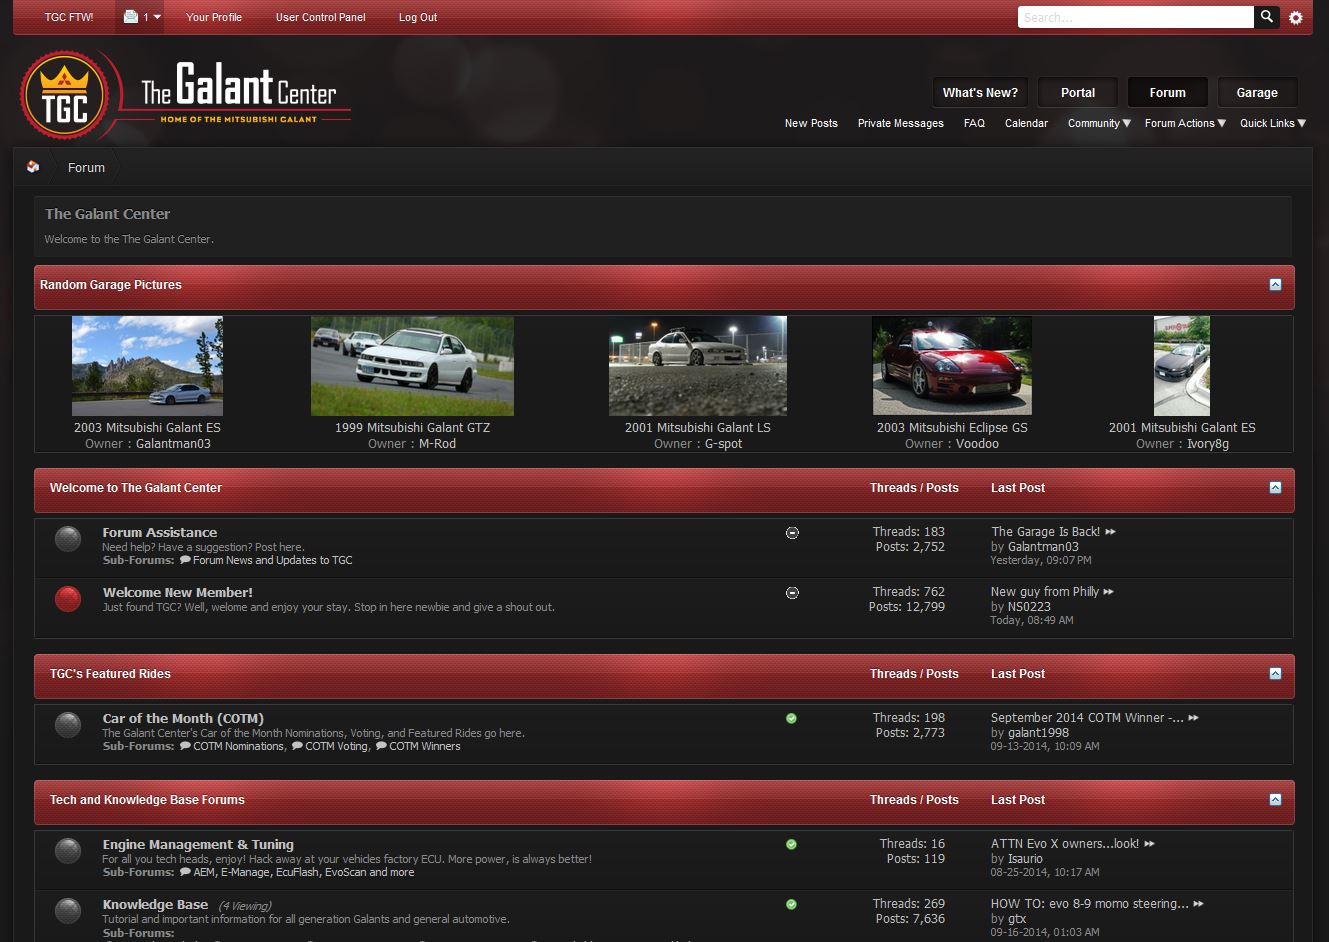Open 2001 Mitsubishi Galant LS garage picture
This screenshot has height=942, width=1329.
coord(698,366)
